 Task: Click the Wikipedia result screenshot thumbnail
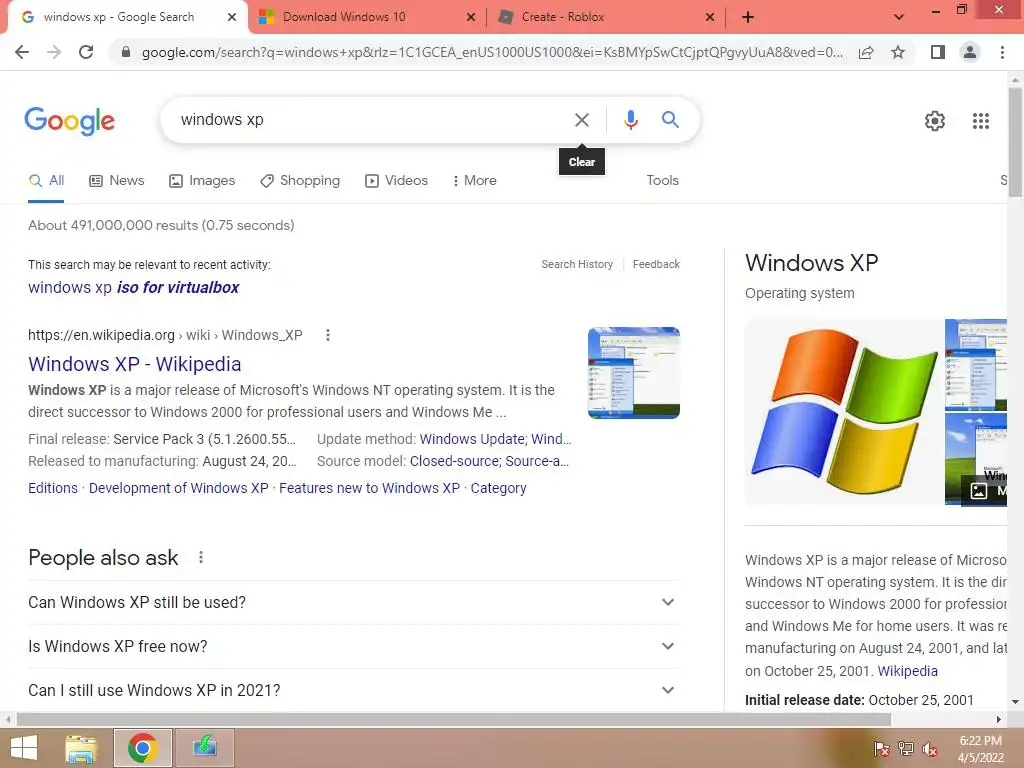tap(633, 373)
